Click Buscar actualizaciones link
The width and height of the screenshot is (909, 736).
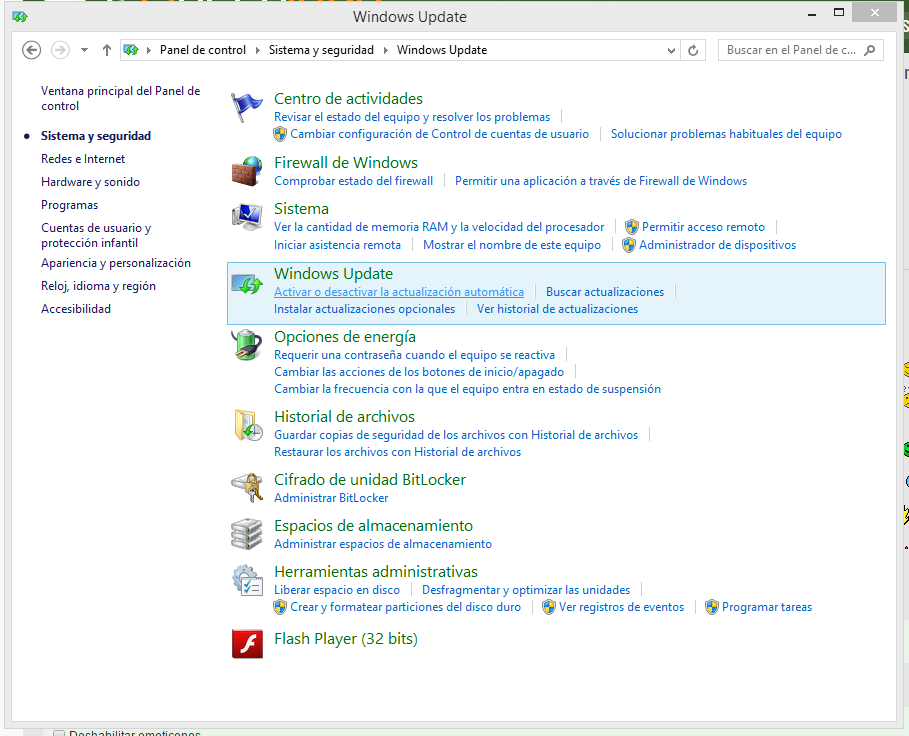[x=605, y=292]
